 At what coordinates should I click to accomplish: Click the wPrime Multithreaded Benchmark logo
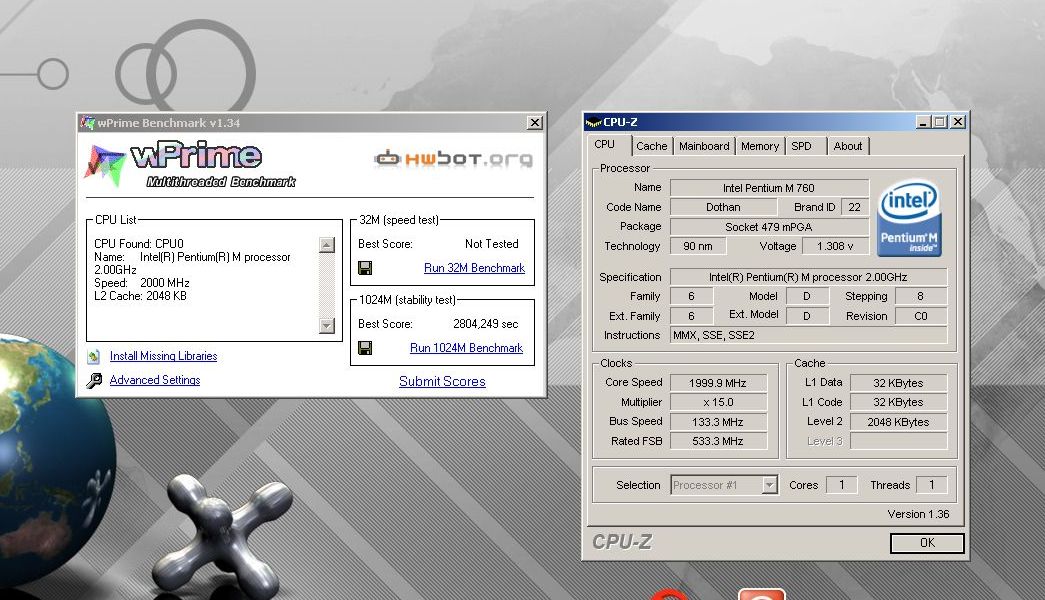coord(190,164)
